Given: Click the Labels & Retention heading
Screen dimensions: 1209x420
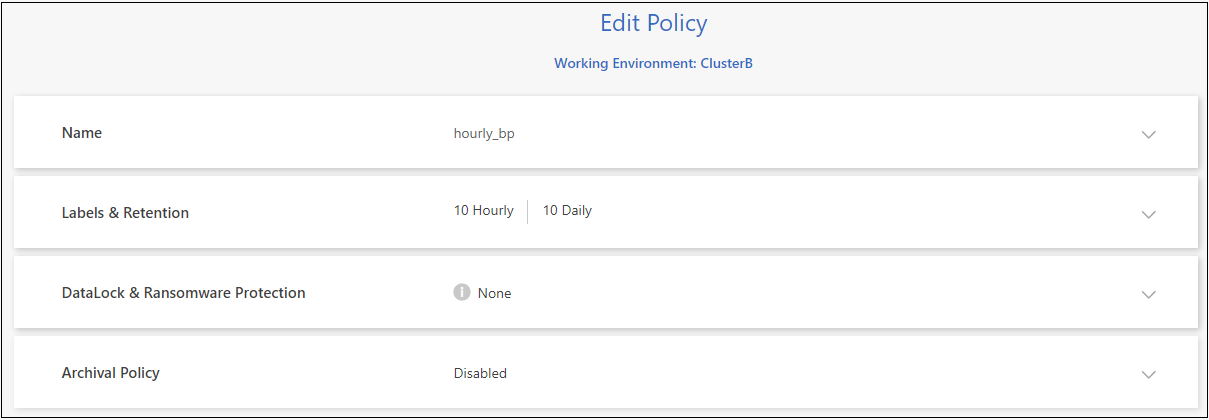Looking at the screenshot, I should [x=125, y=213].
